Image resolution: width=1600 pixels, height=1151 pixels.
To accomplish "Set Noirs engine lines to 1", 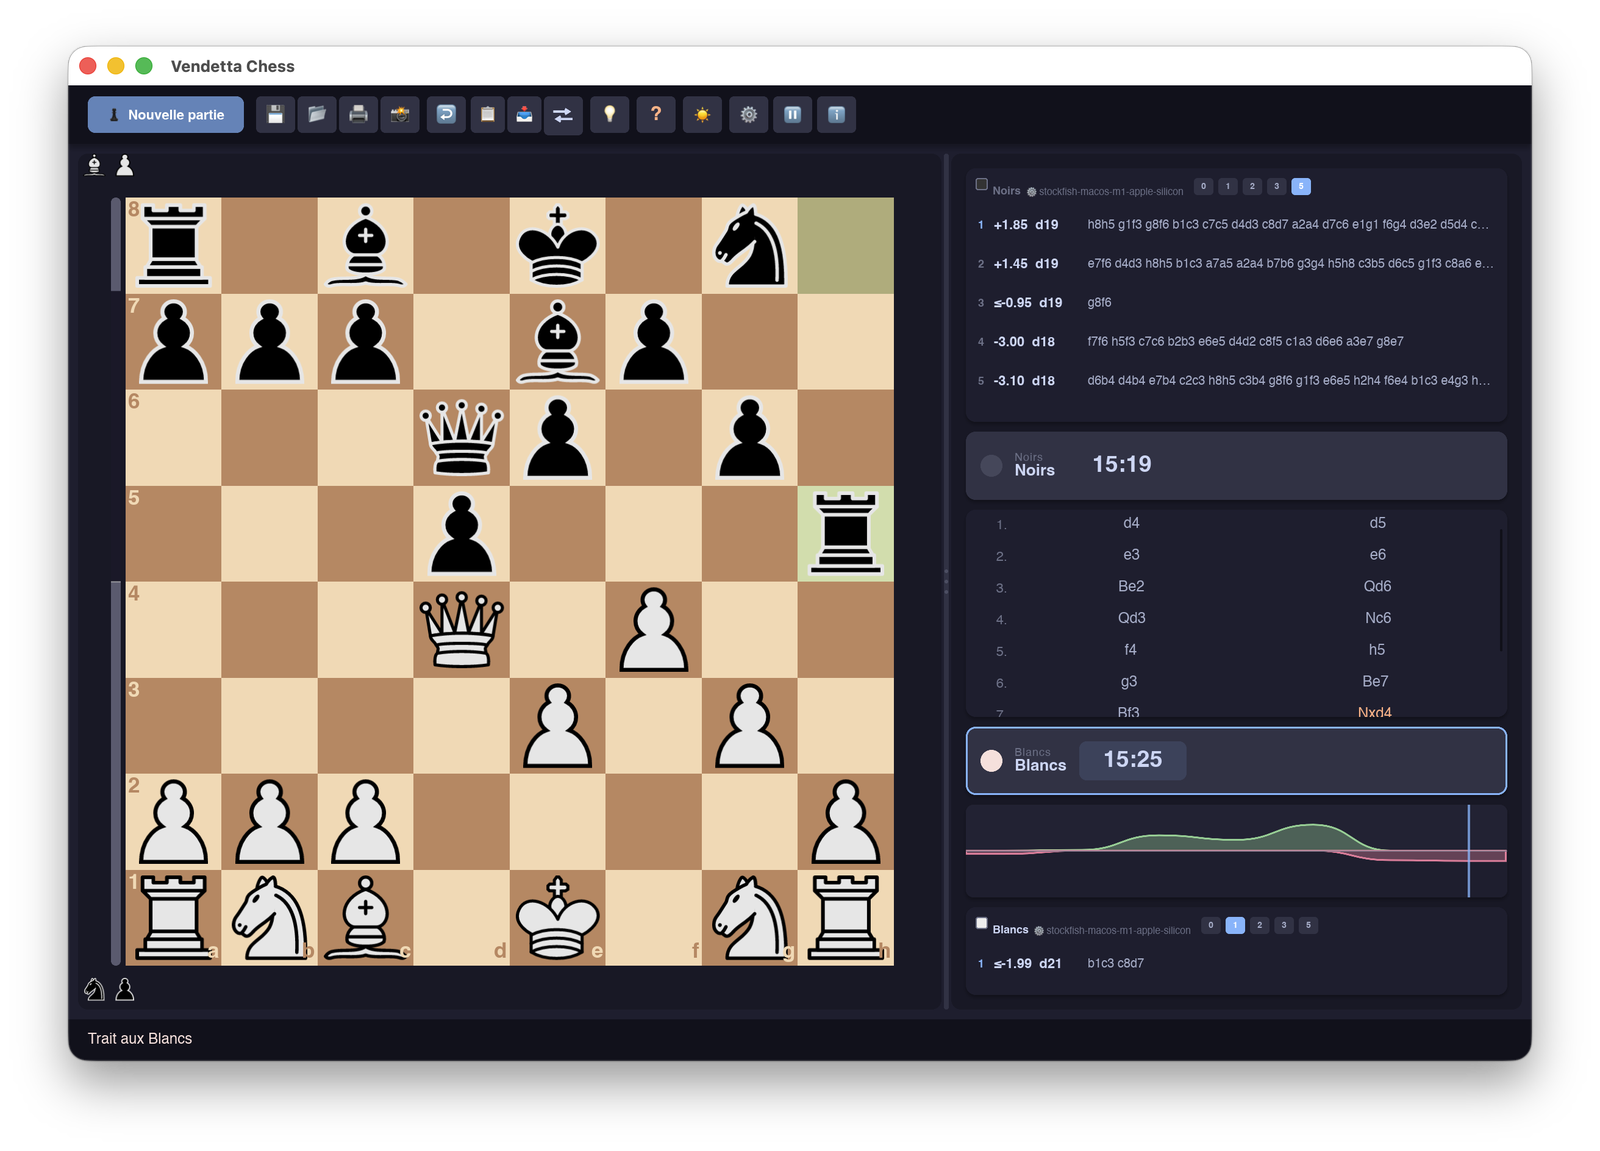I will tap(1228, 186).
